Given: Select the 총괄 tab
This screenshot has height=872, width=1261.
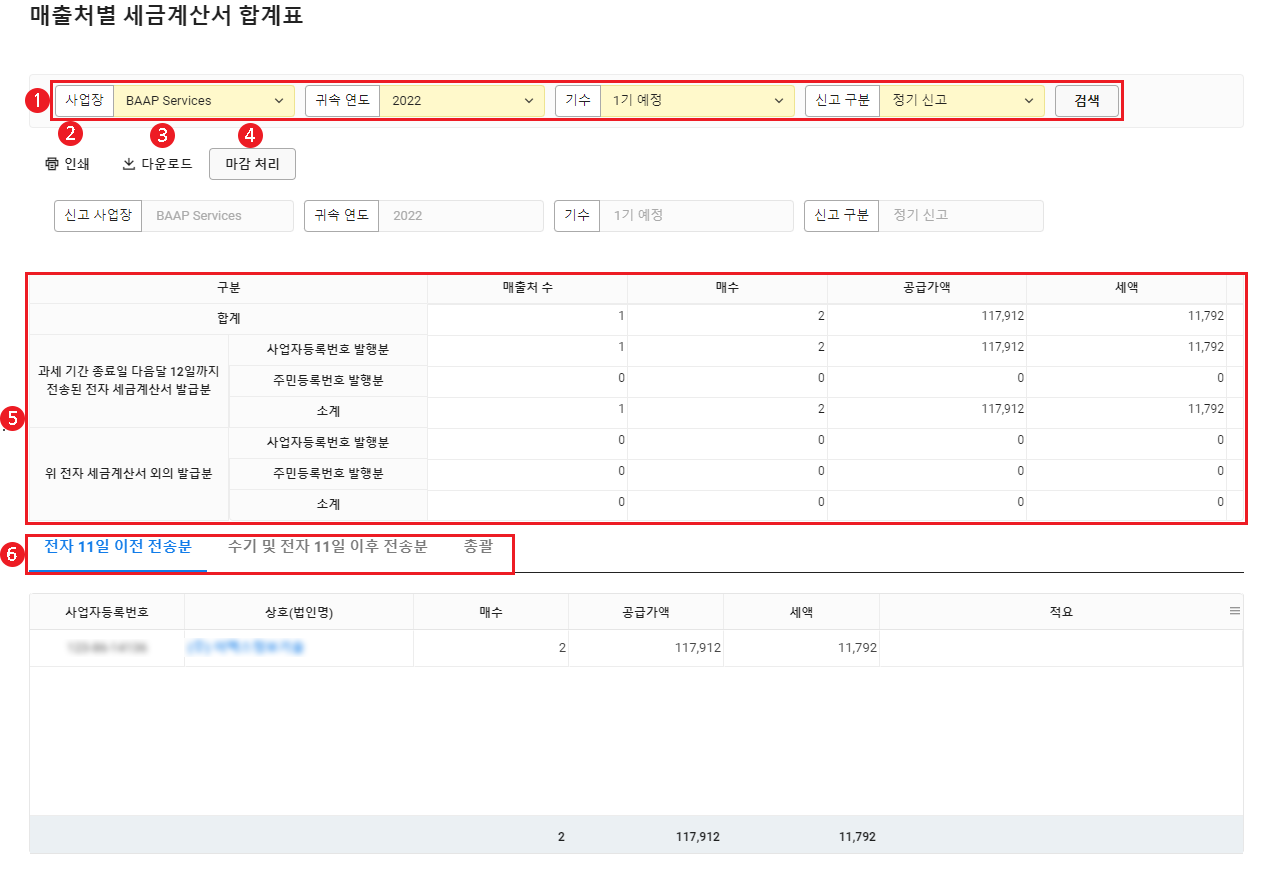Looking at the screenshot, I should coord(478,547).
